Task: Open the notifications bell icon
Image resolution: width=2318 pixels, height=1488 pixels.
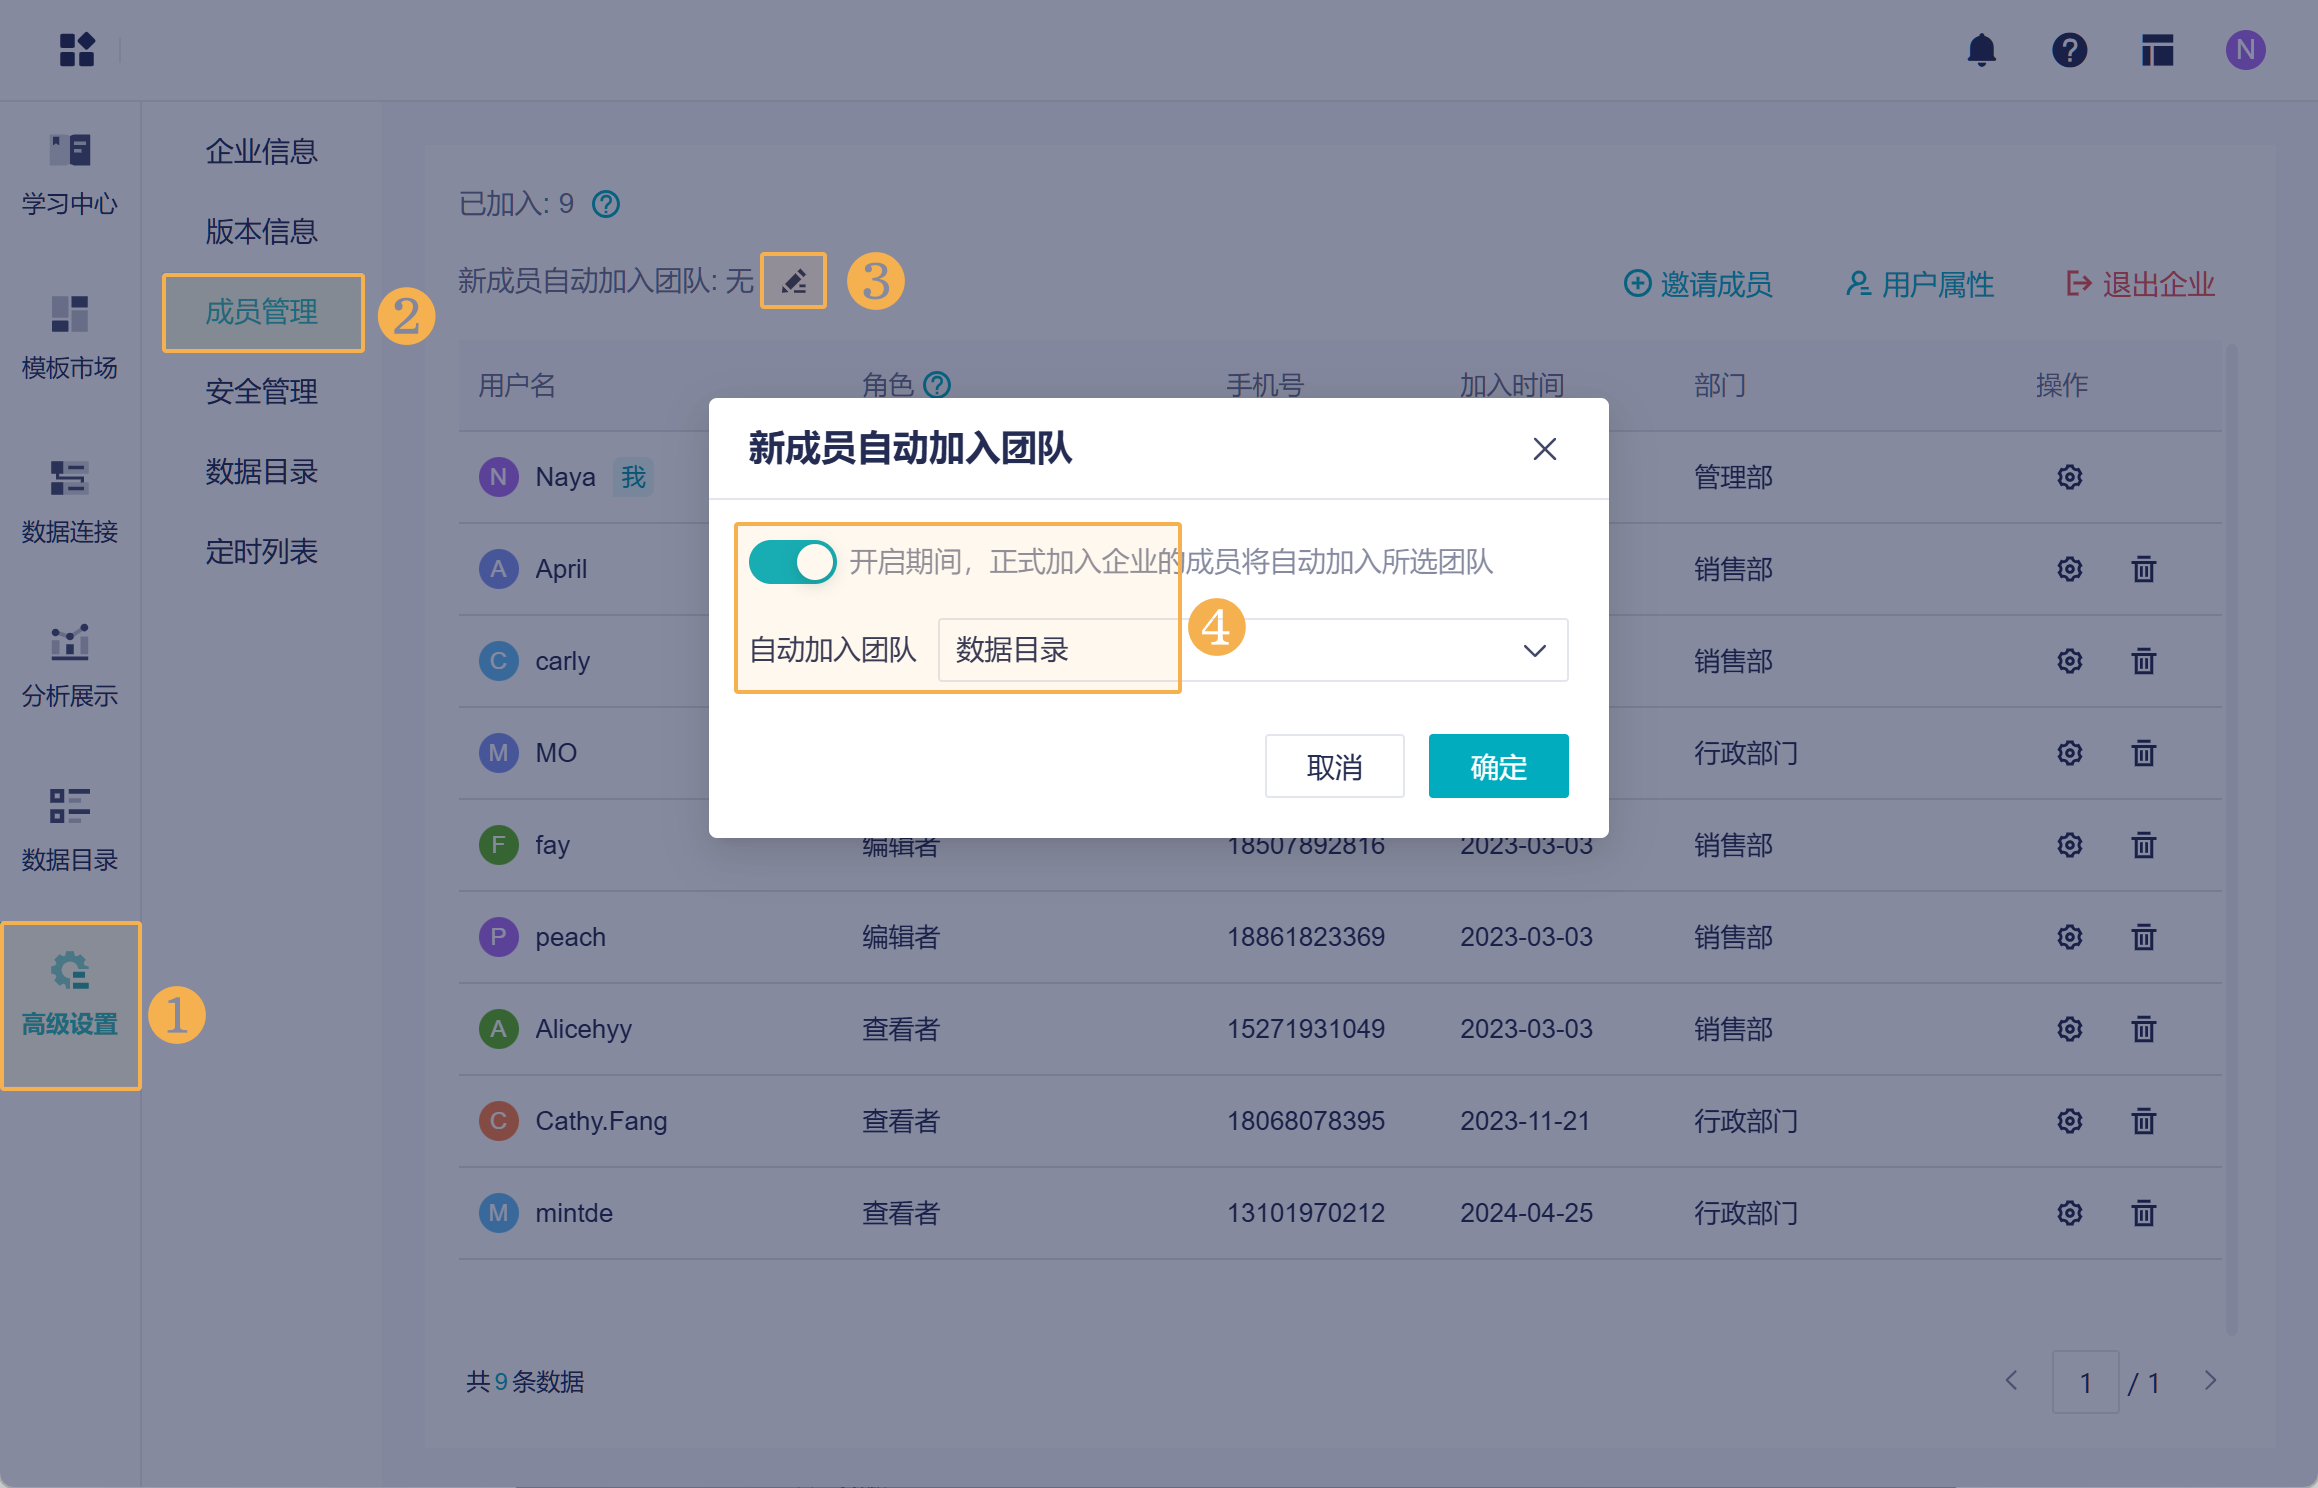Action: tap(1981, 50)
